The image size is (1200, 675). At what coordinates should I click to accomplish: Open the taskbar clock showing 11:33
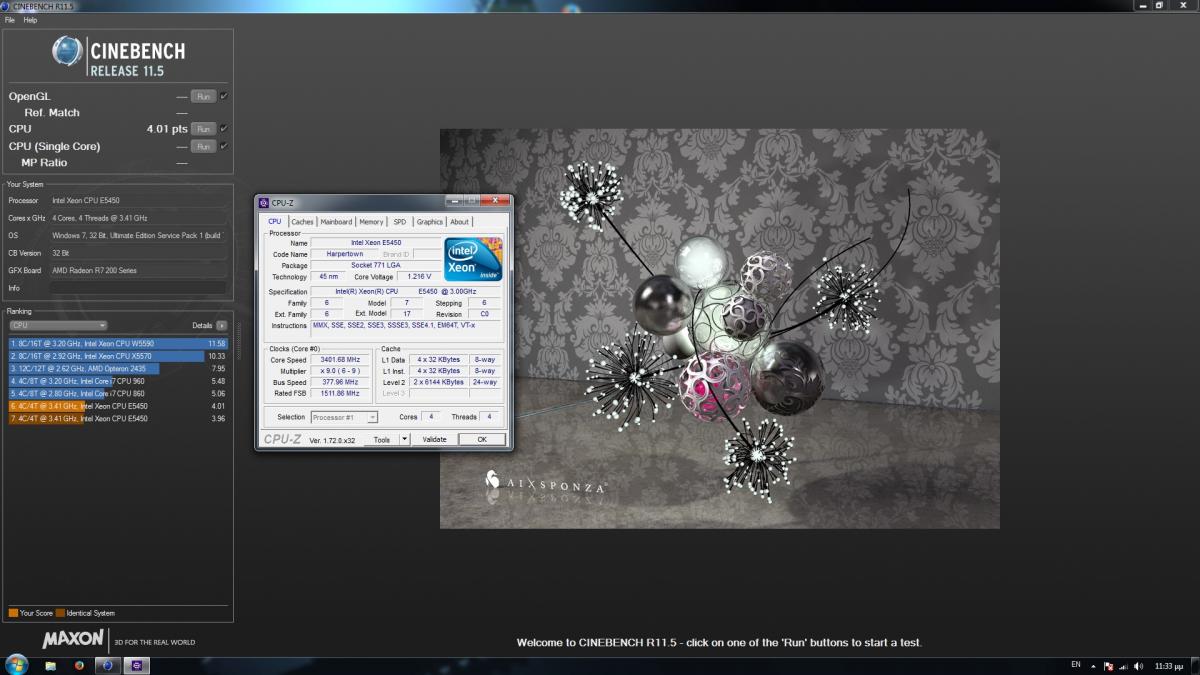(1168, 666)
